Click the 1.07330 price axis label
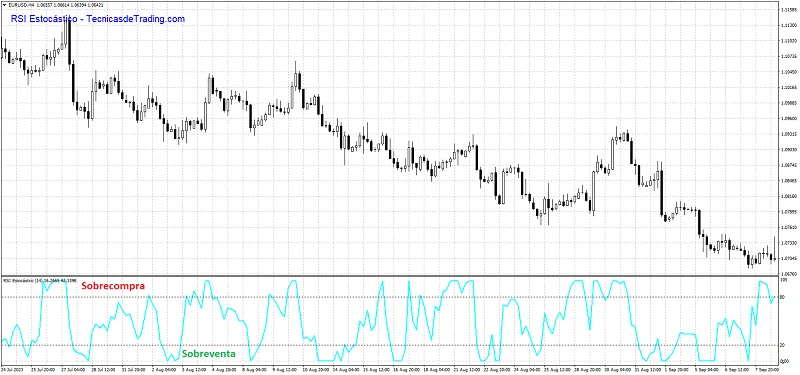This screenshot has width=800, height=375. (x=788, y=243)
